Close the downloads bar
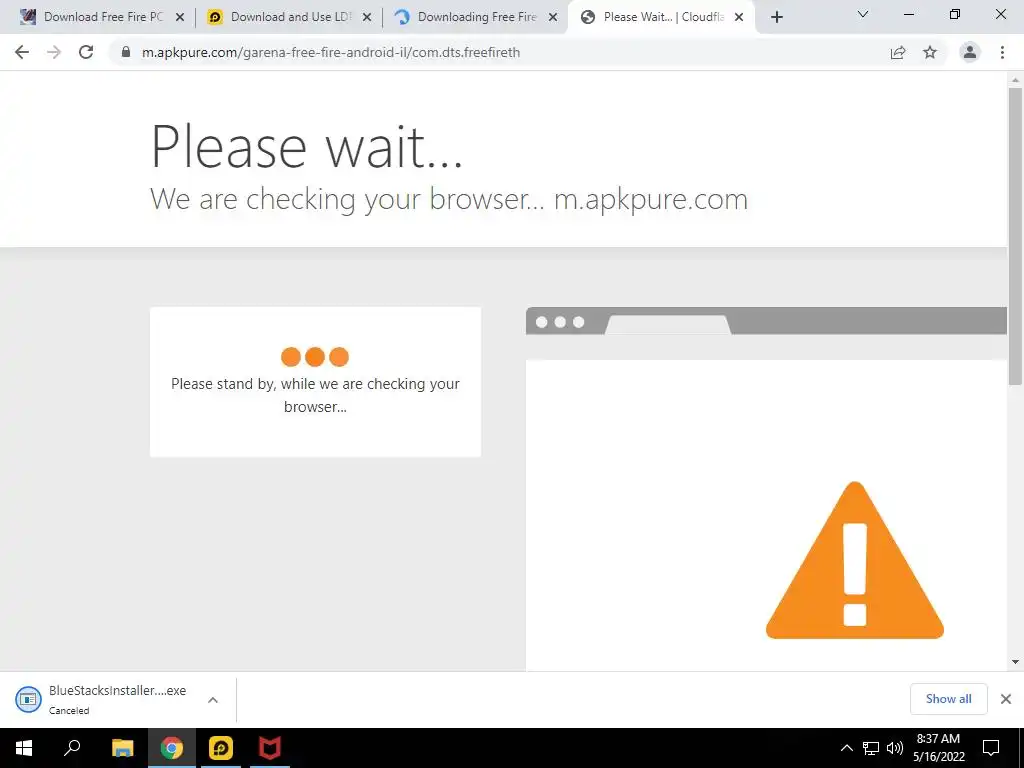The width and height of the screenshot is (1024, 768). click(1006, 699)
